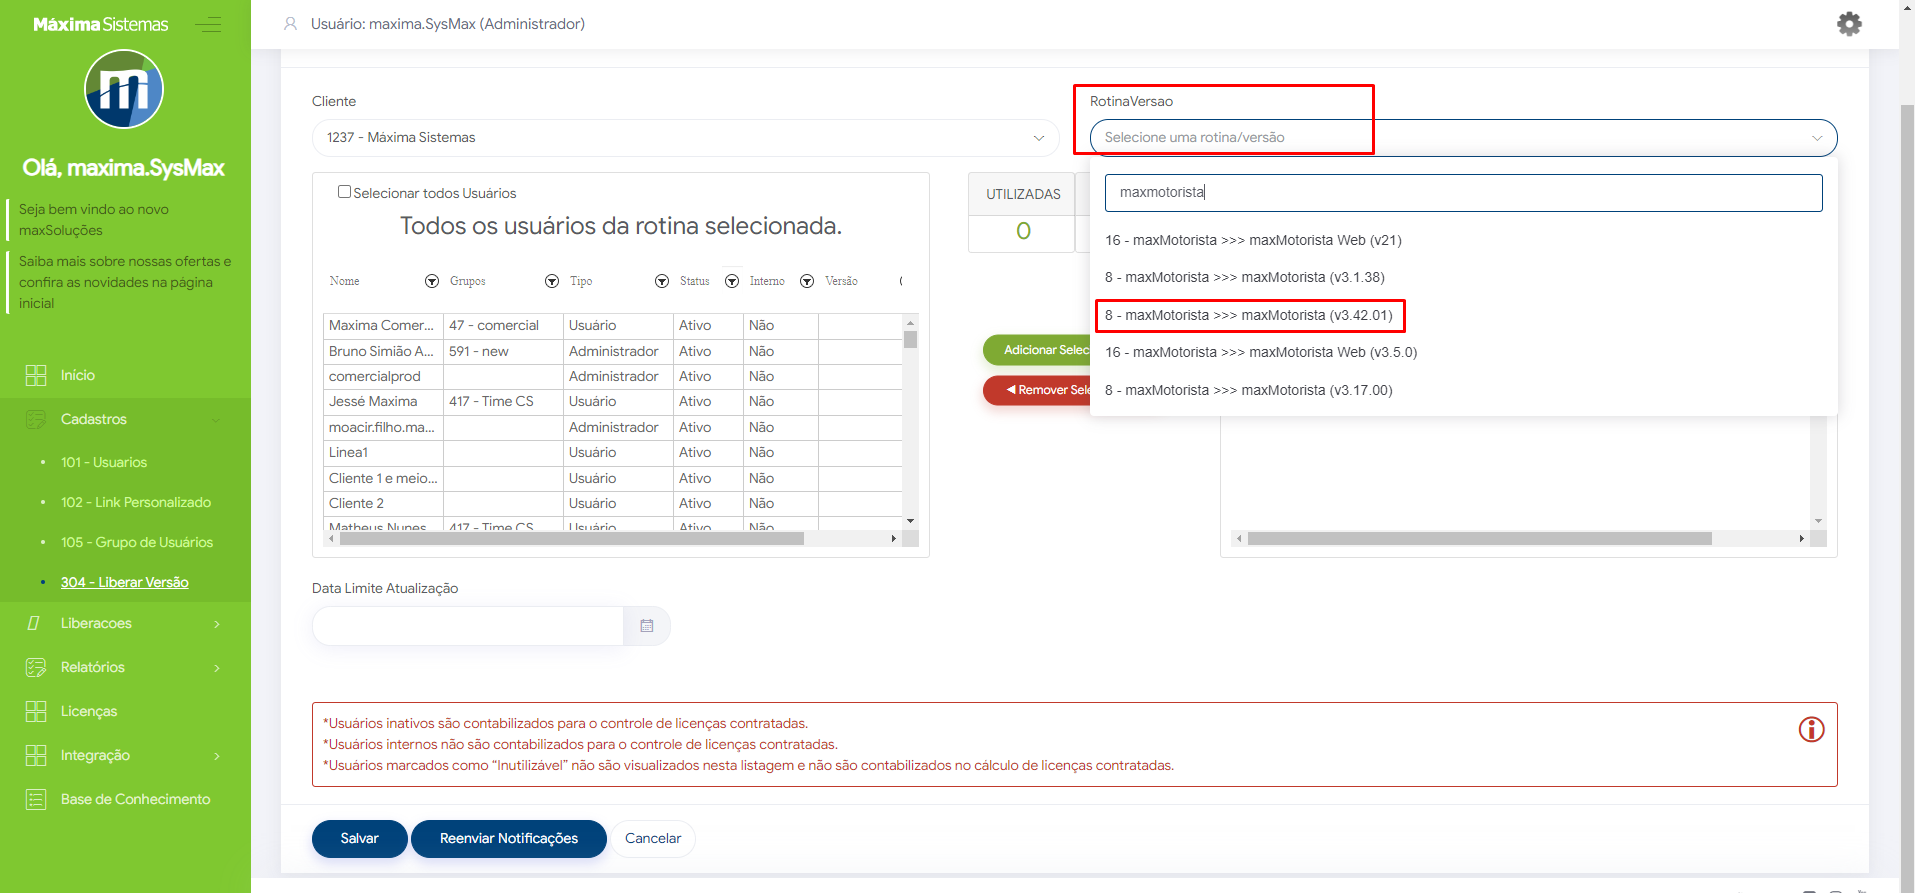Open 304 - Liberar Versão link
Screen dimensions: 1915x893
tap(125, 582)
